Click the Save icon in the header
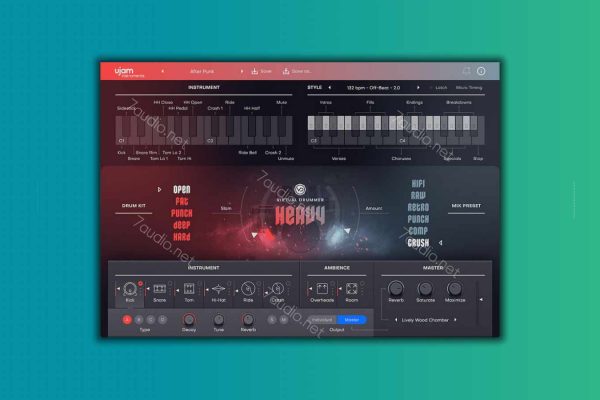The image size is (600, 400). point(254,71)
